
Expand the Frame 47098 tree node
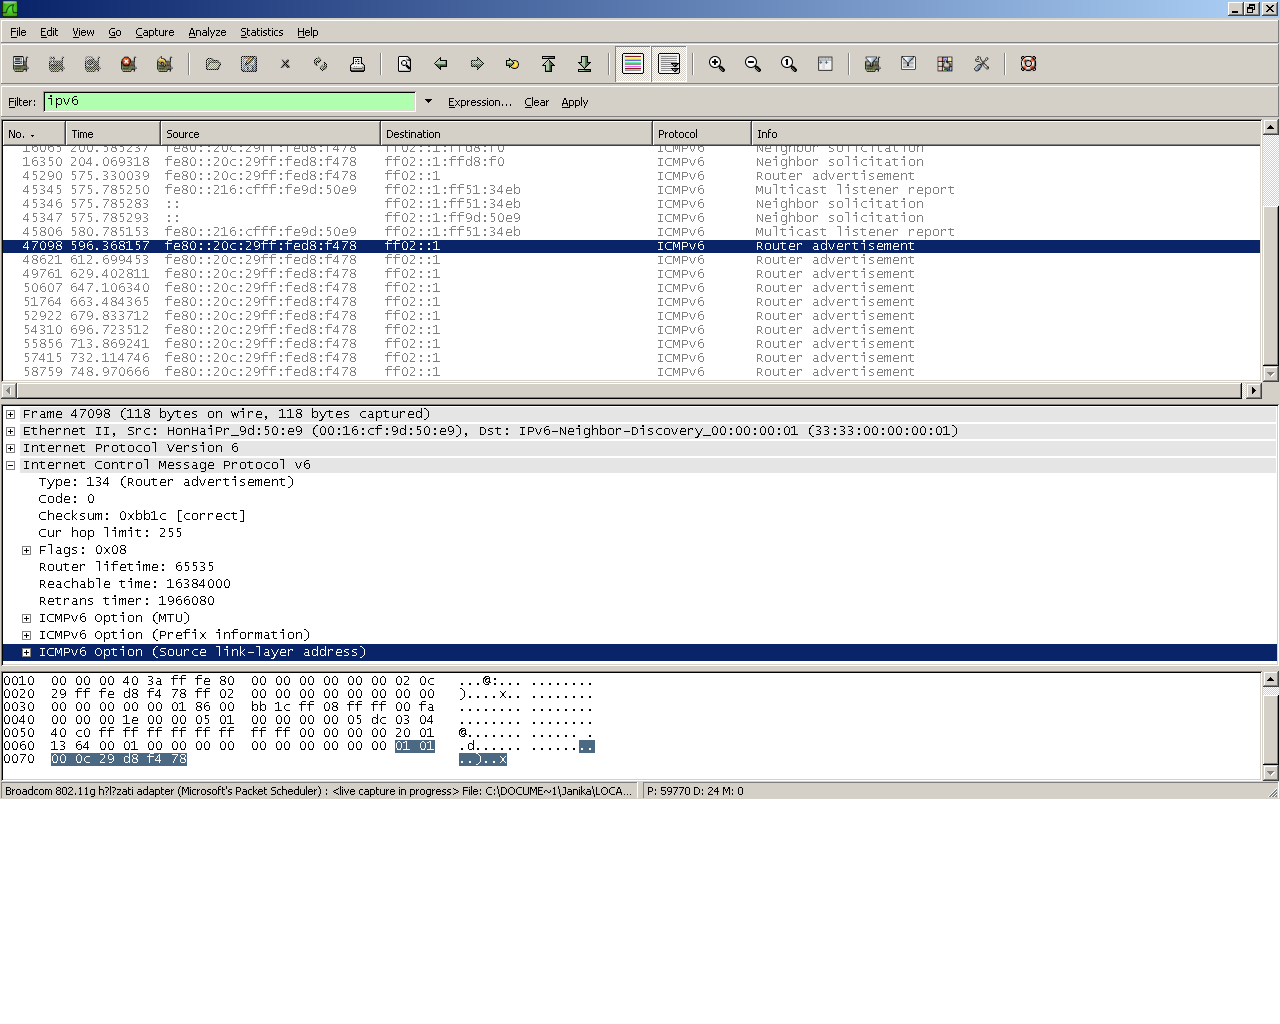10,414
